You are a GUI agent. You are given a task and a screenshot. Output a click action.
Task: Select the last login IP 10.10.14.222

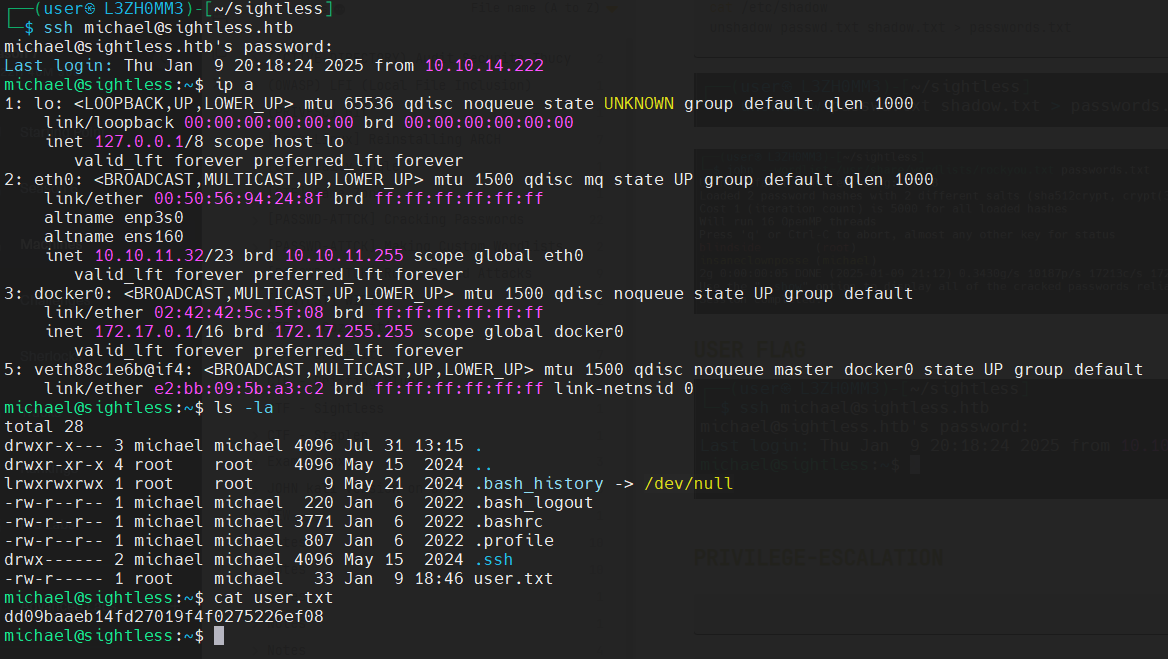pos(484,66)
